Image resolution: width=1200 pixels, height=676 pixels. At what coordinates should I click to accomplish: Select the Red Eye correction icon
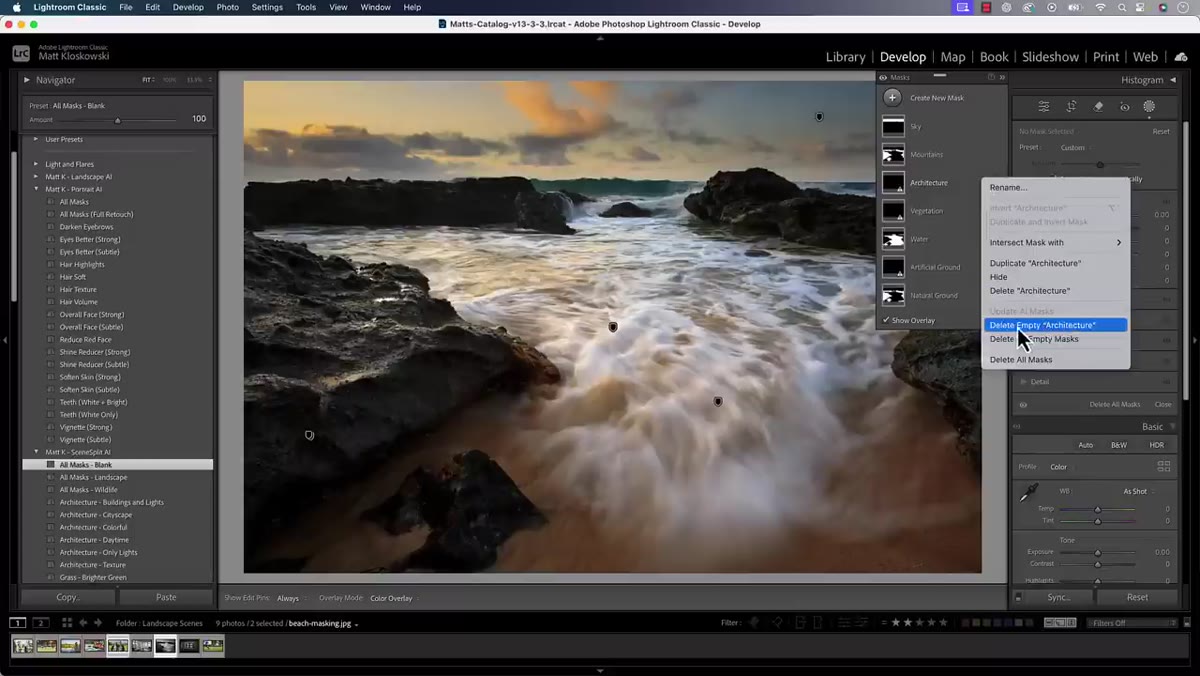1124,106
